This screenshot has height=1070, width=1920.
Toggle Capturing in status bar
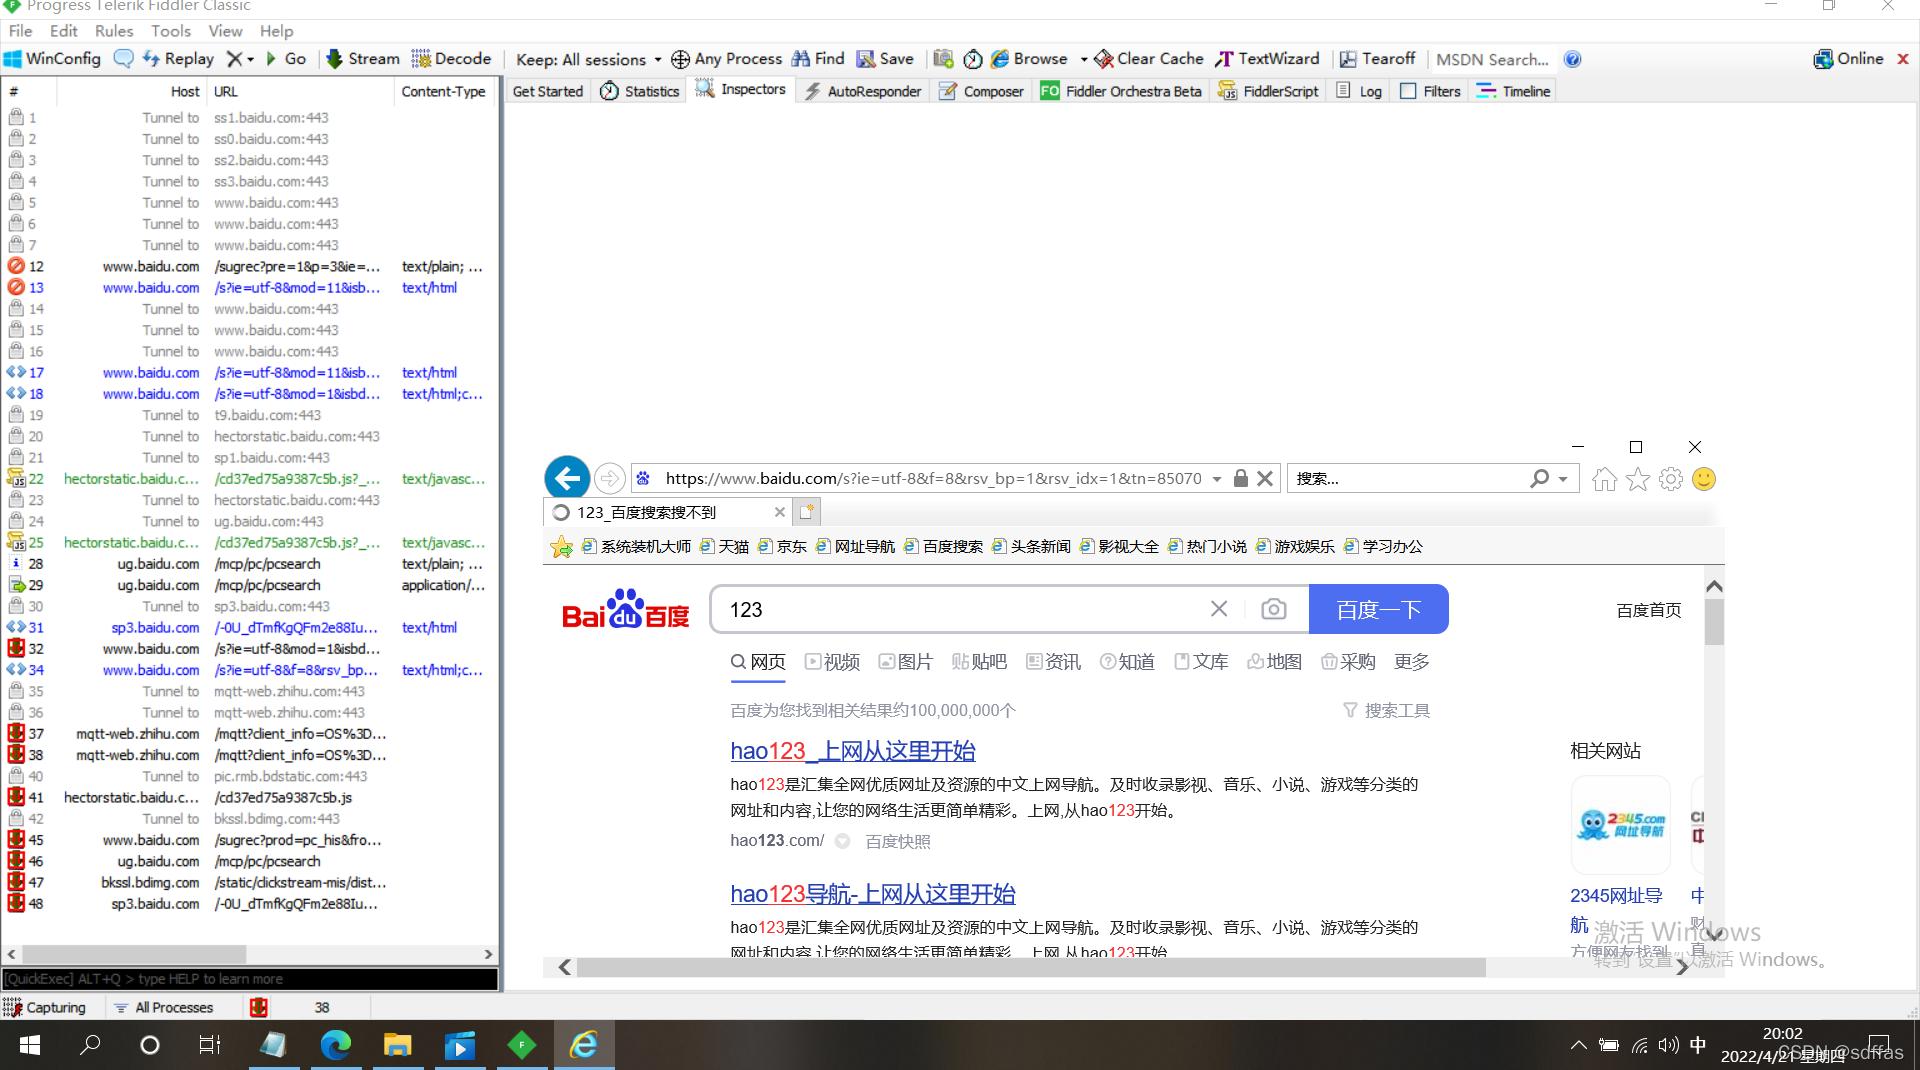click(x=45, y=1007)
